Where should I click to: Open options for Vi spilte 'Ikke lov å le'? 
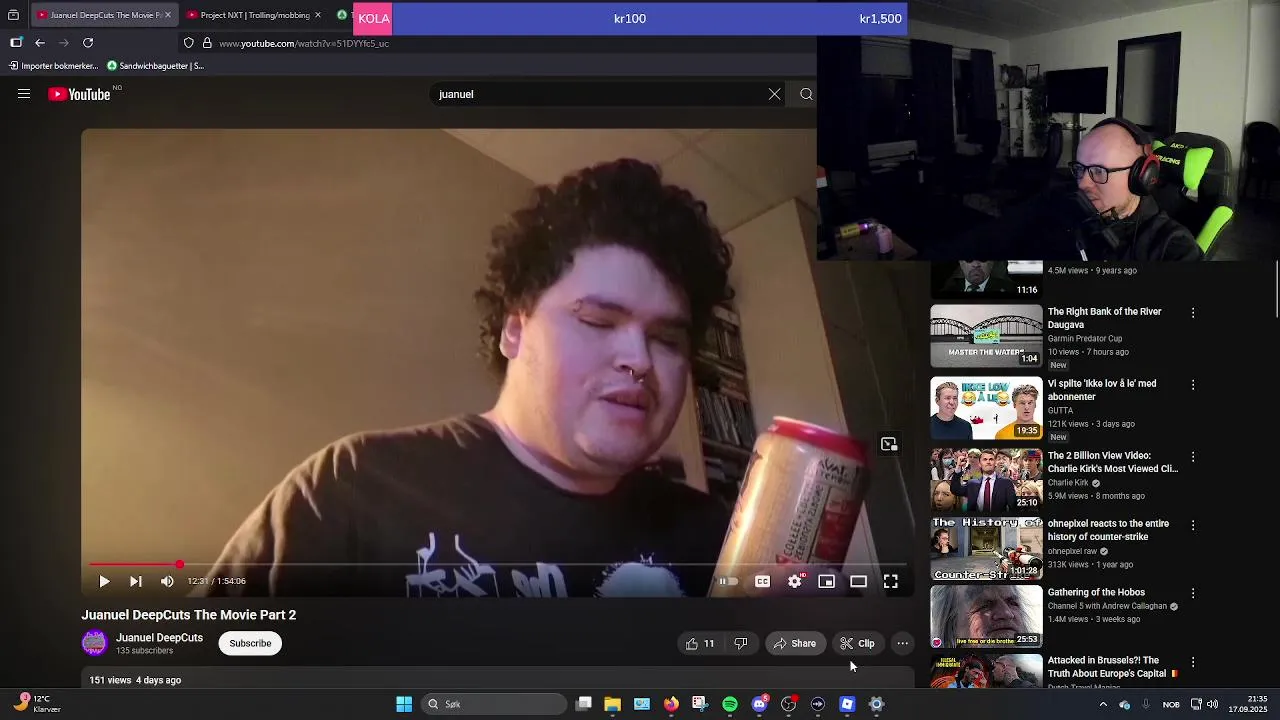point(1193,385)
